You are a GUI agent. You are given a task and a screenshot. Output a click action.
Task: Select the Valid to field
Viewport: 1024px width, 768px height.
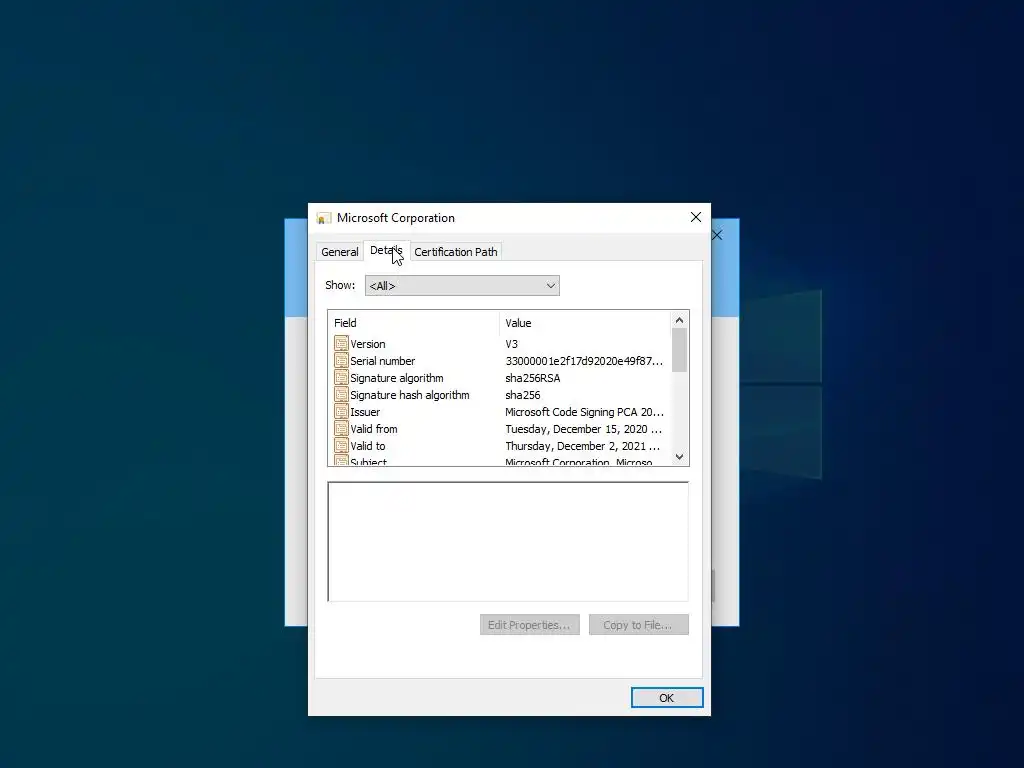pyautogui.click(x=500, y=445)
